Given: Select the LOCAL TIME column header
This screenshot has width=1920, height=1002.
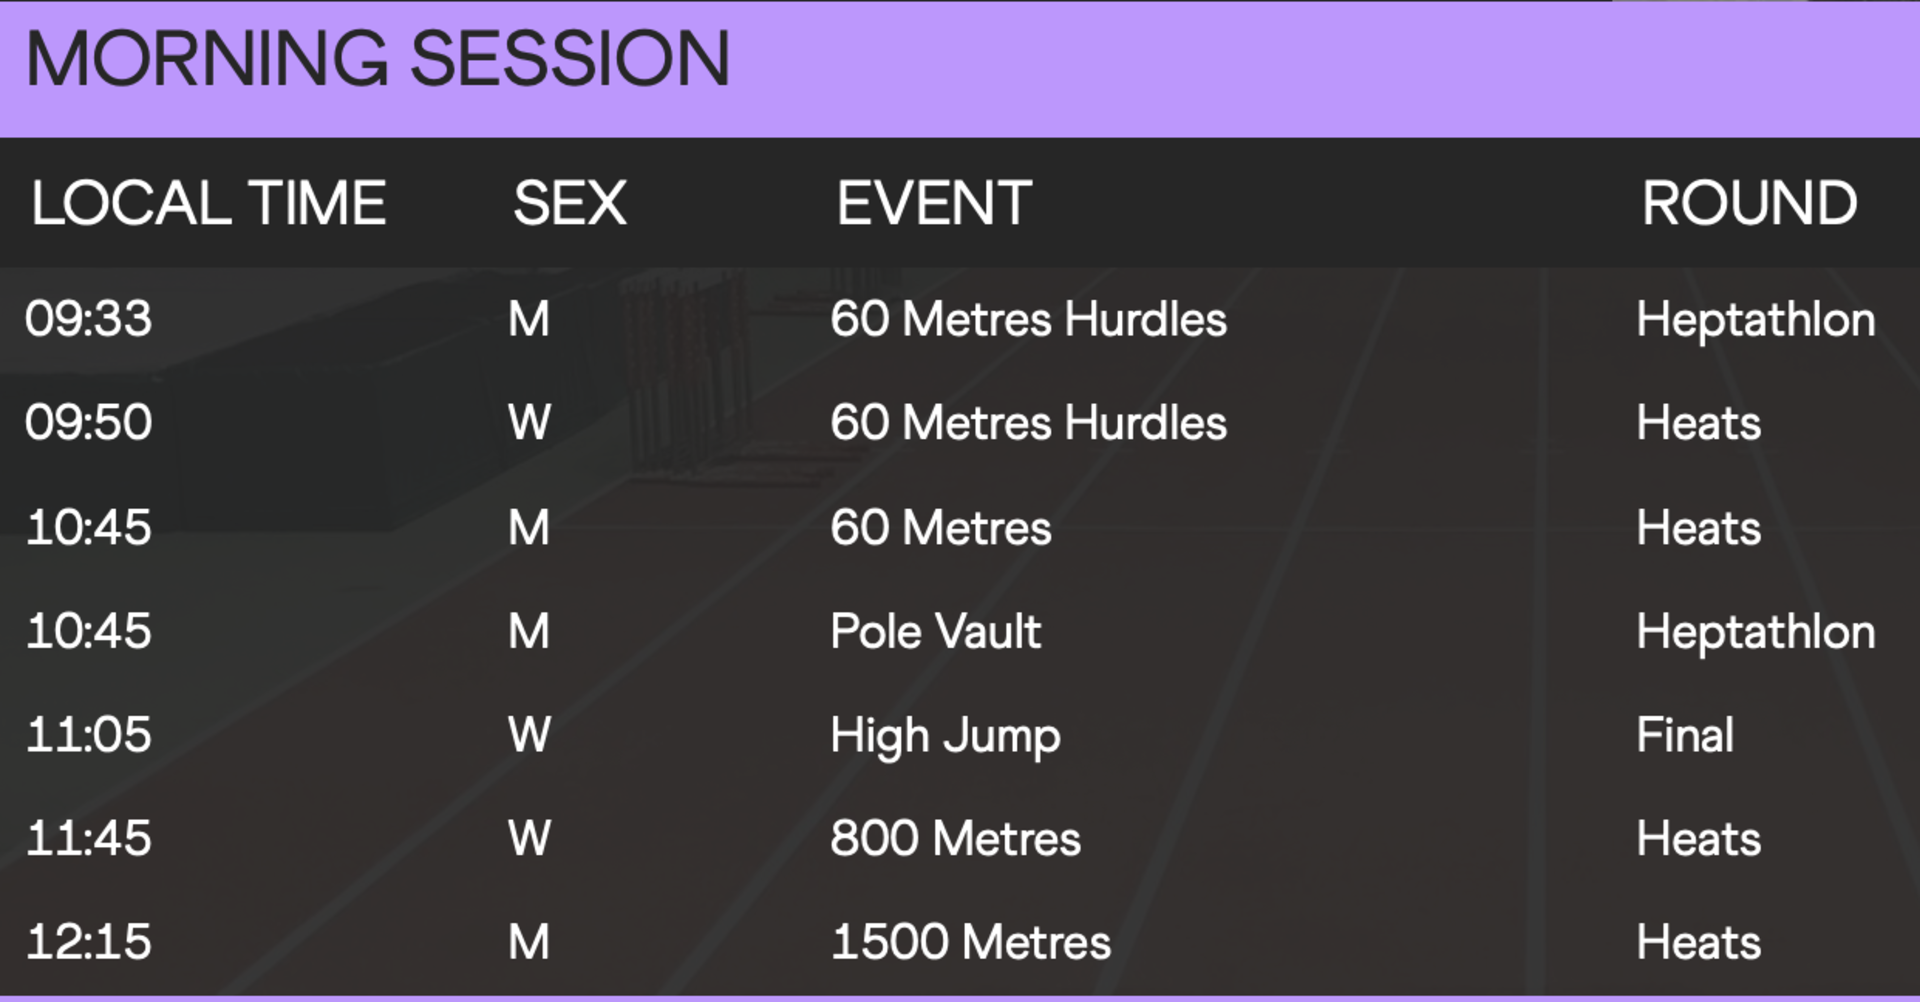Looking at the screenshot, I should coord(208,203).
